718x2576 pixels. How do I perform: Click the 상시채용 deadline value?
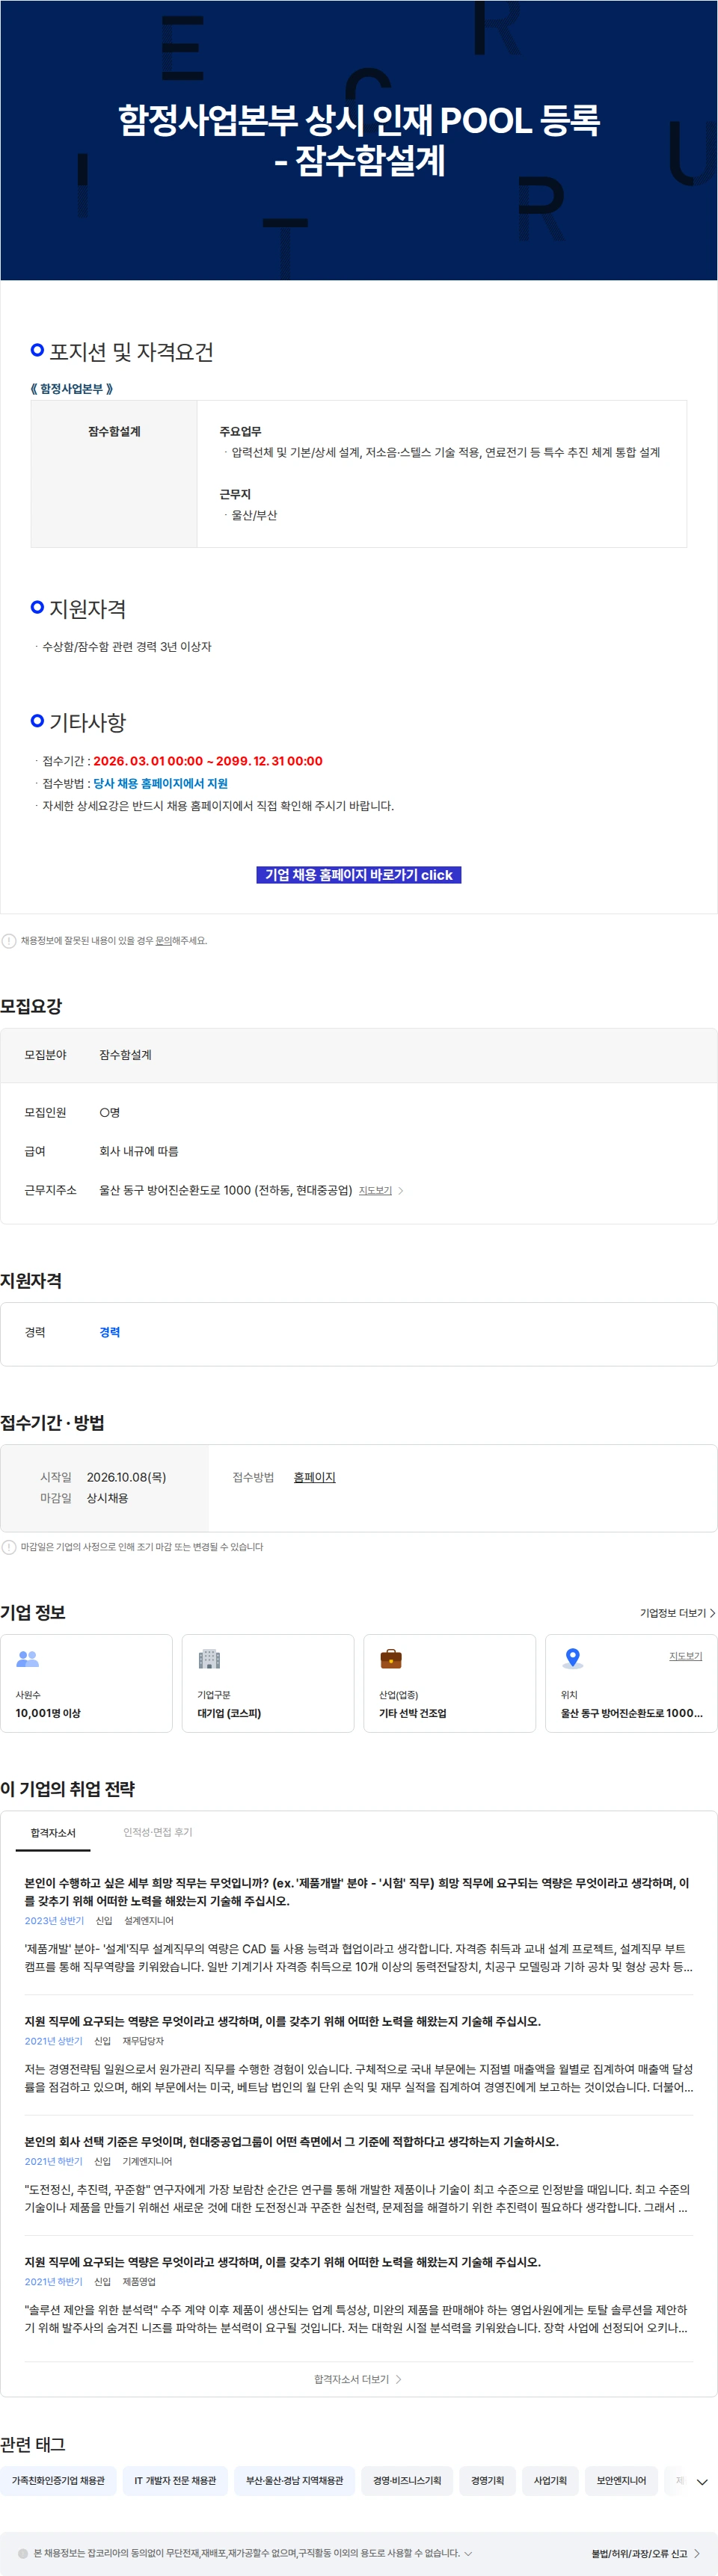(107, 1498)
